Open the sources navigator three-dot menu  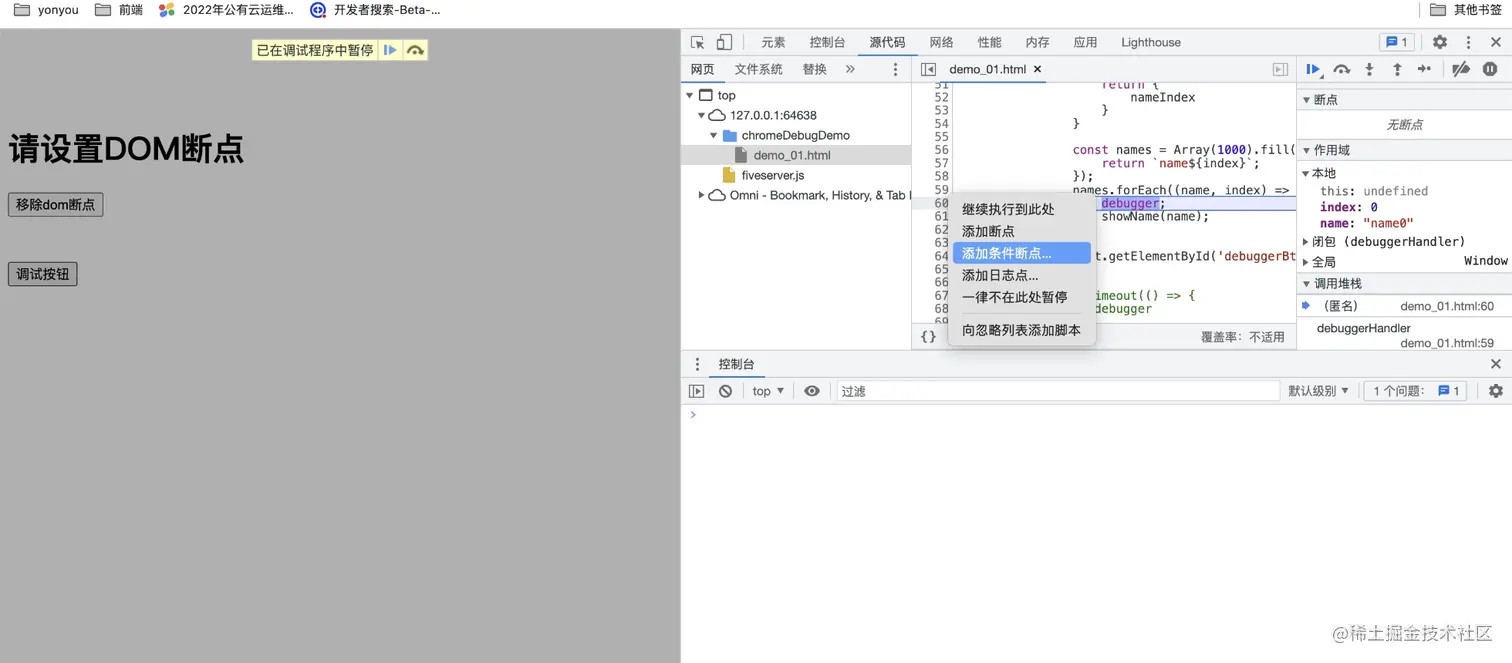pos(895,69)
